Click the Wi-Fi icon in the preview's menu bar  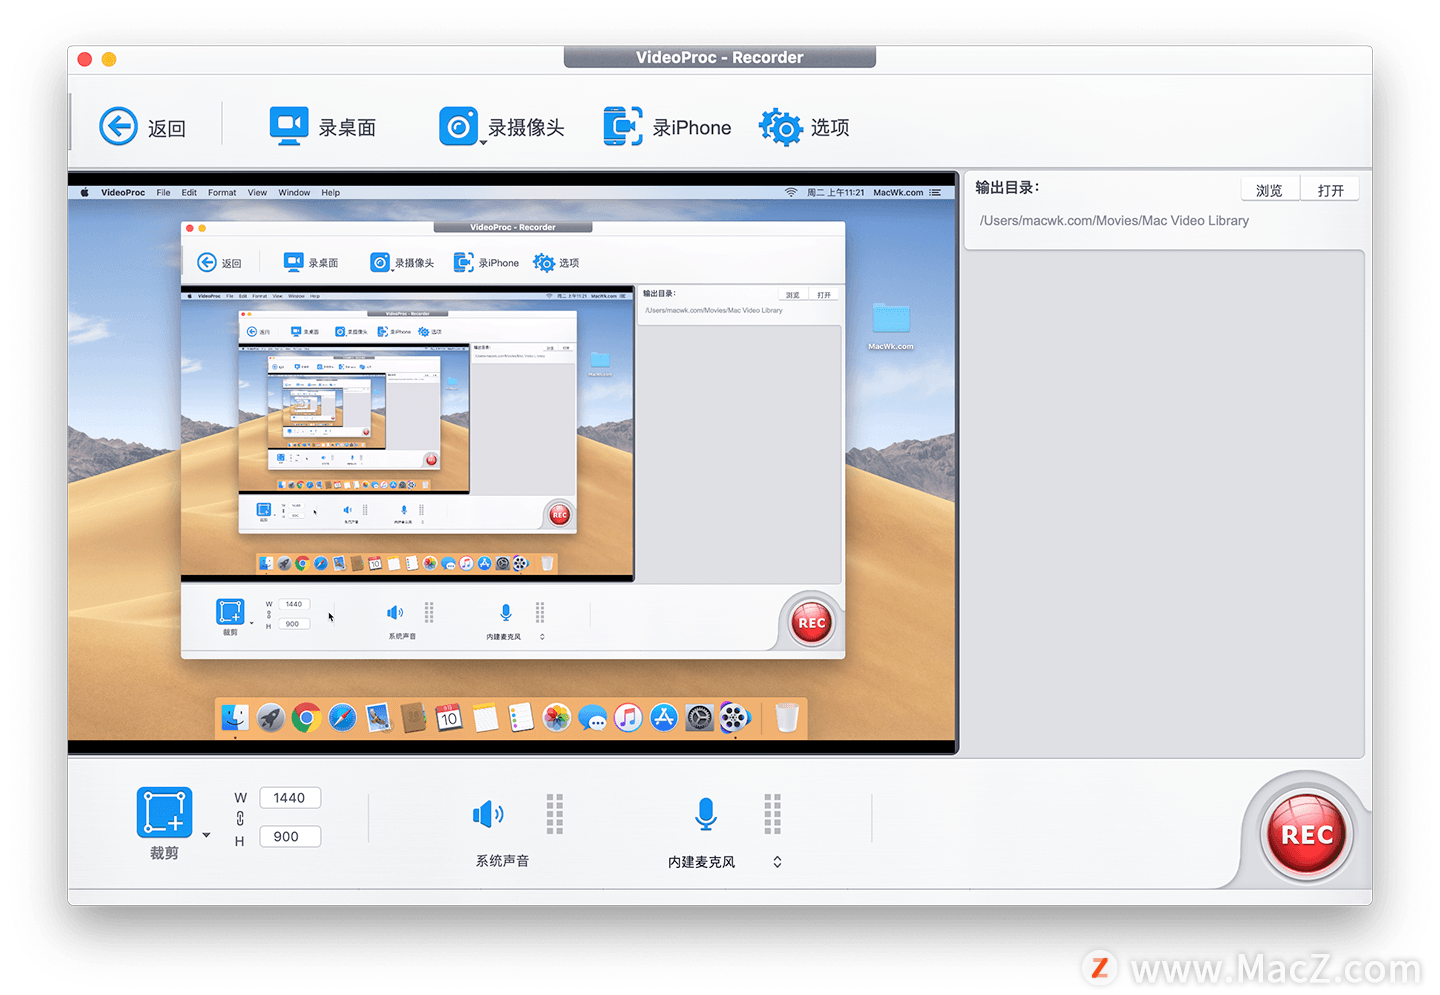[x=791, y=192]
